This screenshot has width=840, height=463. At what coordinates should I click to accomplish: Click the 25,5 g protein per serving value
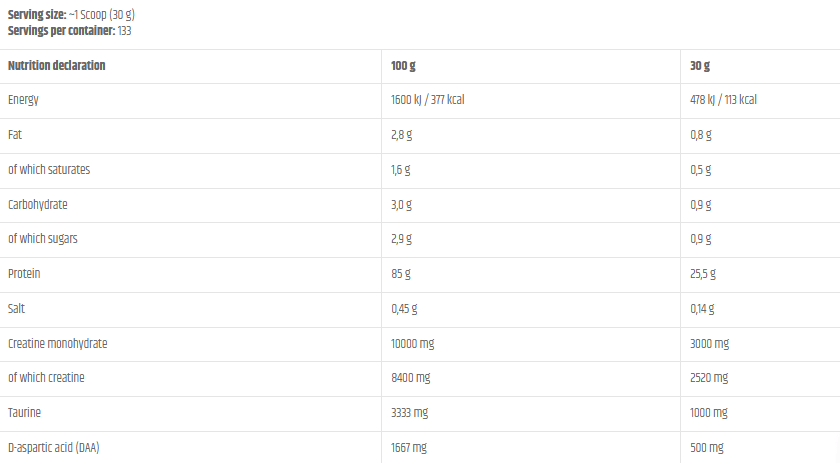click(703, 273)
